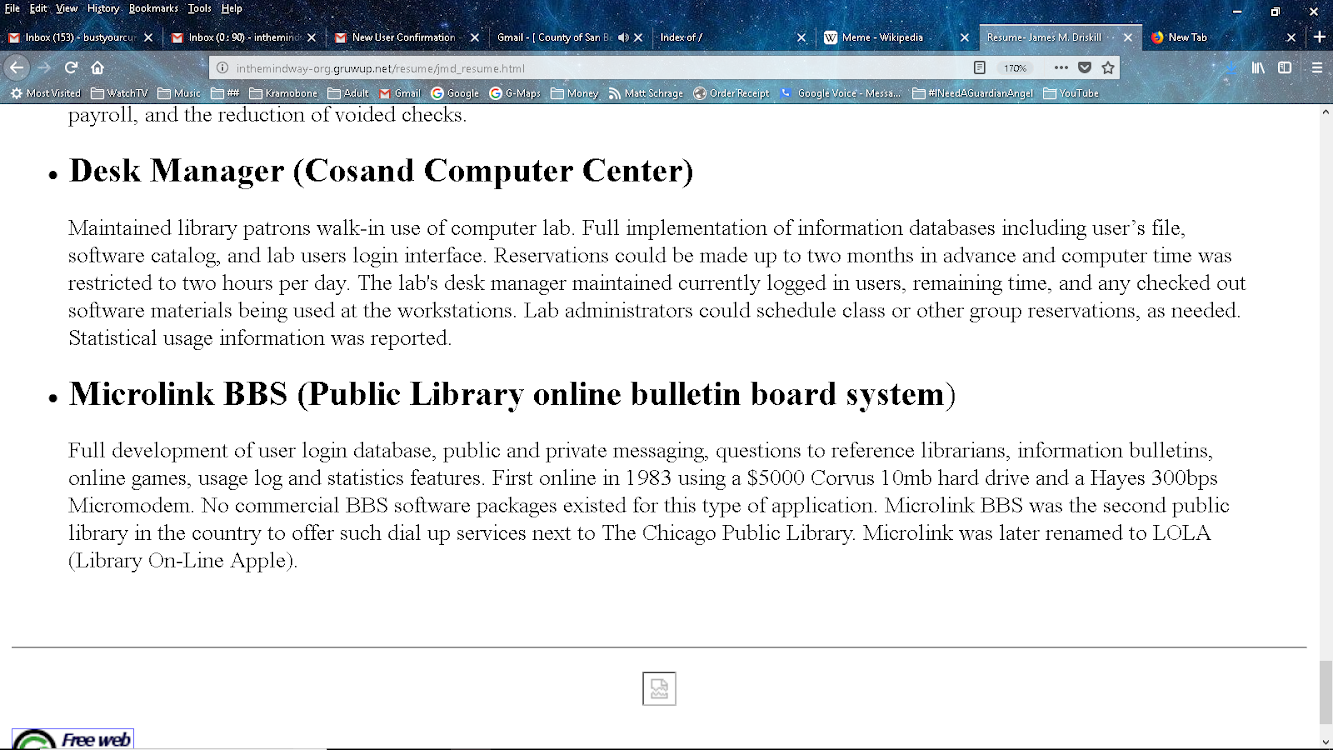Open YouTube bookmarks folder
The height and width of the screenshot is (750, 1333).
click(x=1071, y=93)
